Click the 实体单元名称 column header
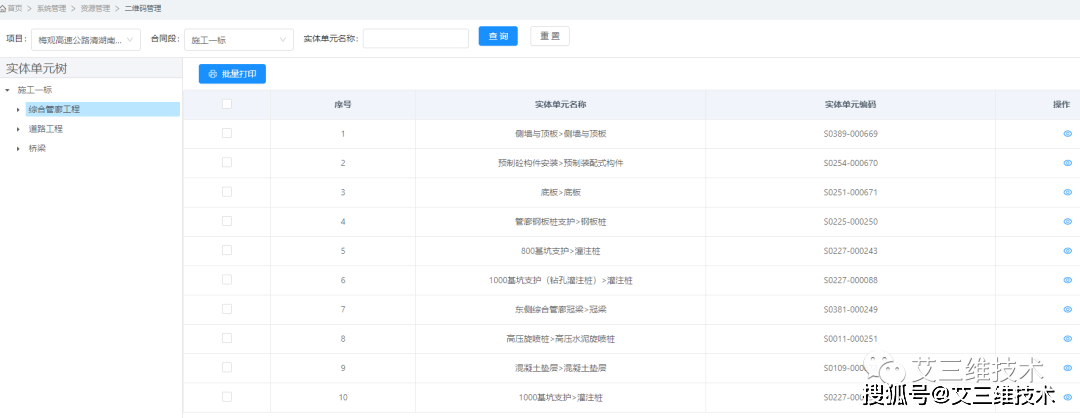Screen dimensions: 1080x418 tap(561, 105)
